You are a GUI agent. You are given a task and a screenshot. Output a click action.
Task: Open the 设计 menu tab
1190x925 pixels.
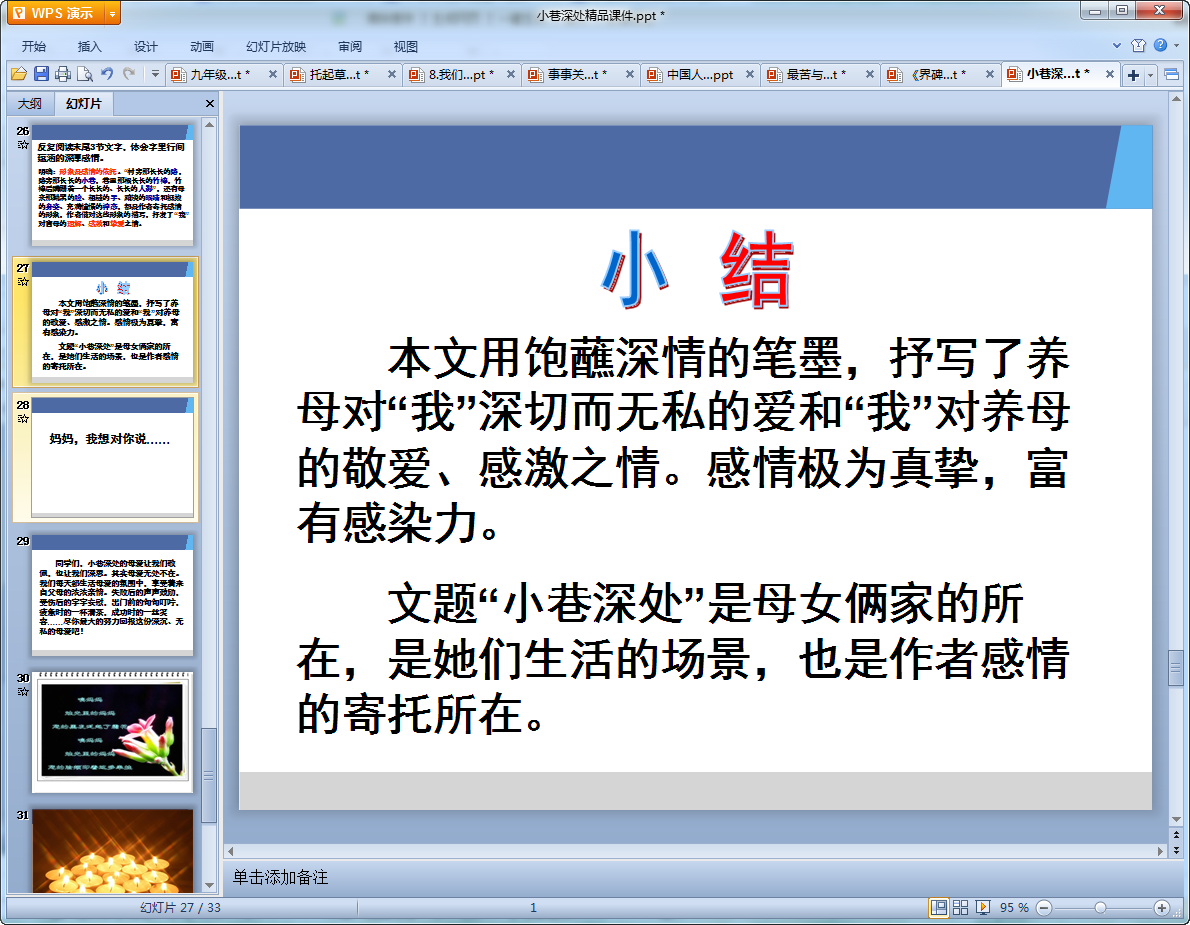pos(146,46)
